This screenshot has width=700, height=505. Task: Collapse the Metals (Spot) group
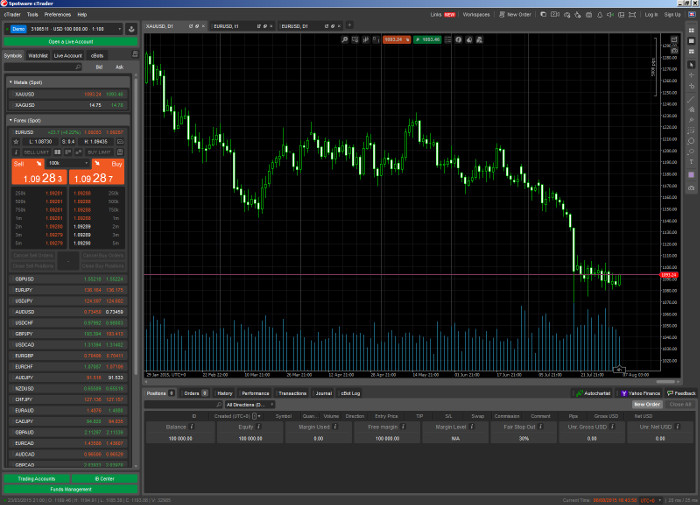(x=10, y=82)
